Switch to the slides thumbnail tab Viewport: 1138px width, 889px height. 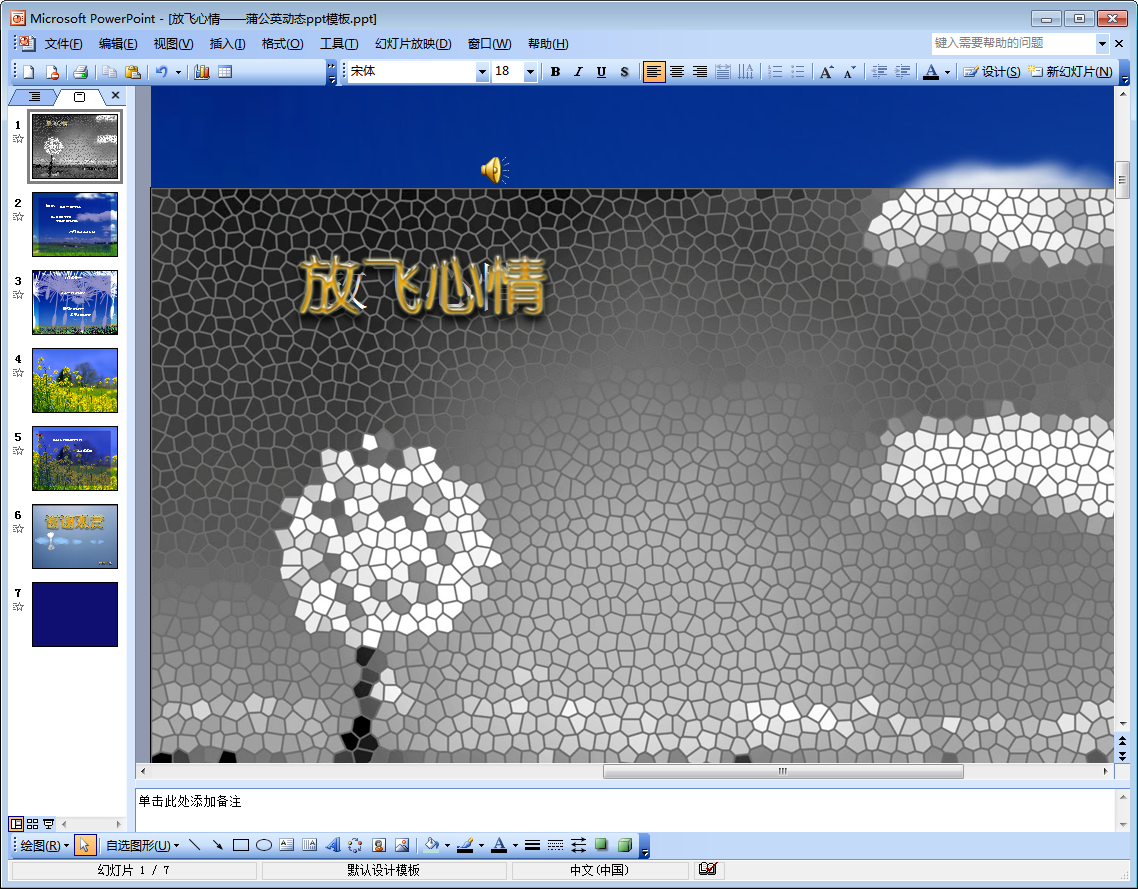(80, 97)
